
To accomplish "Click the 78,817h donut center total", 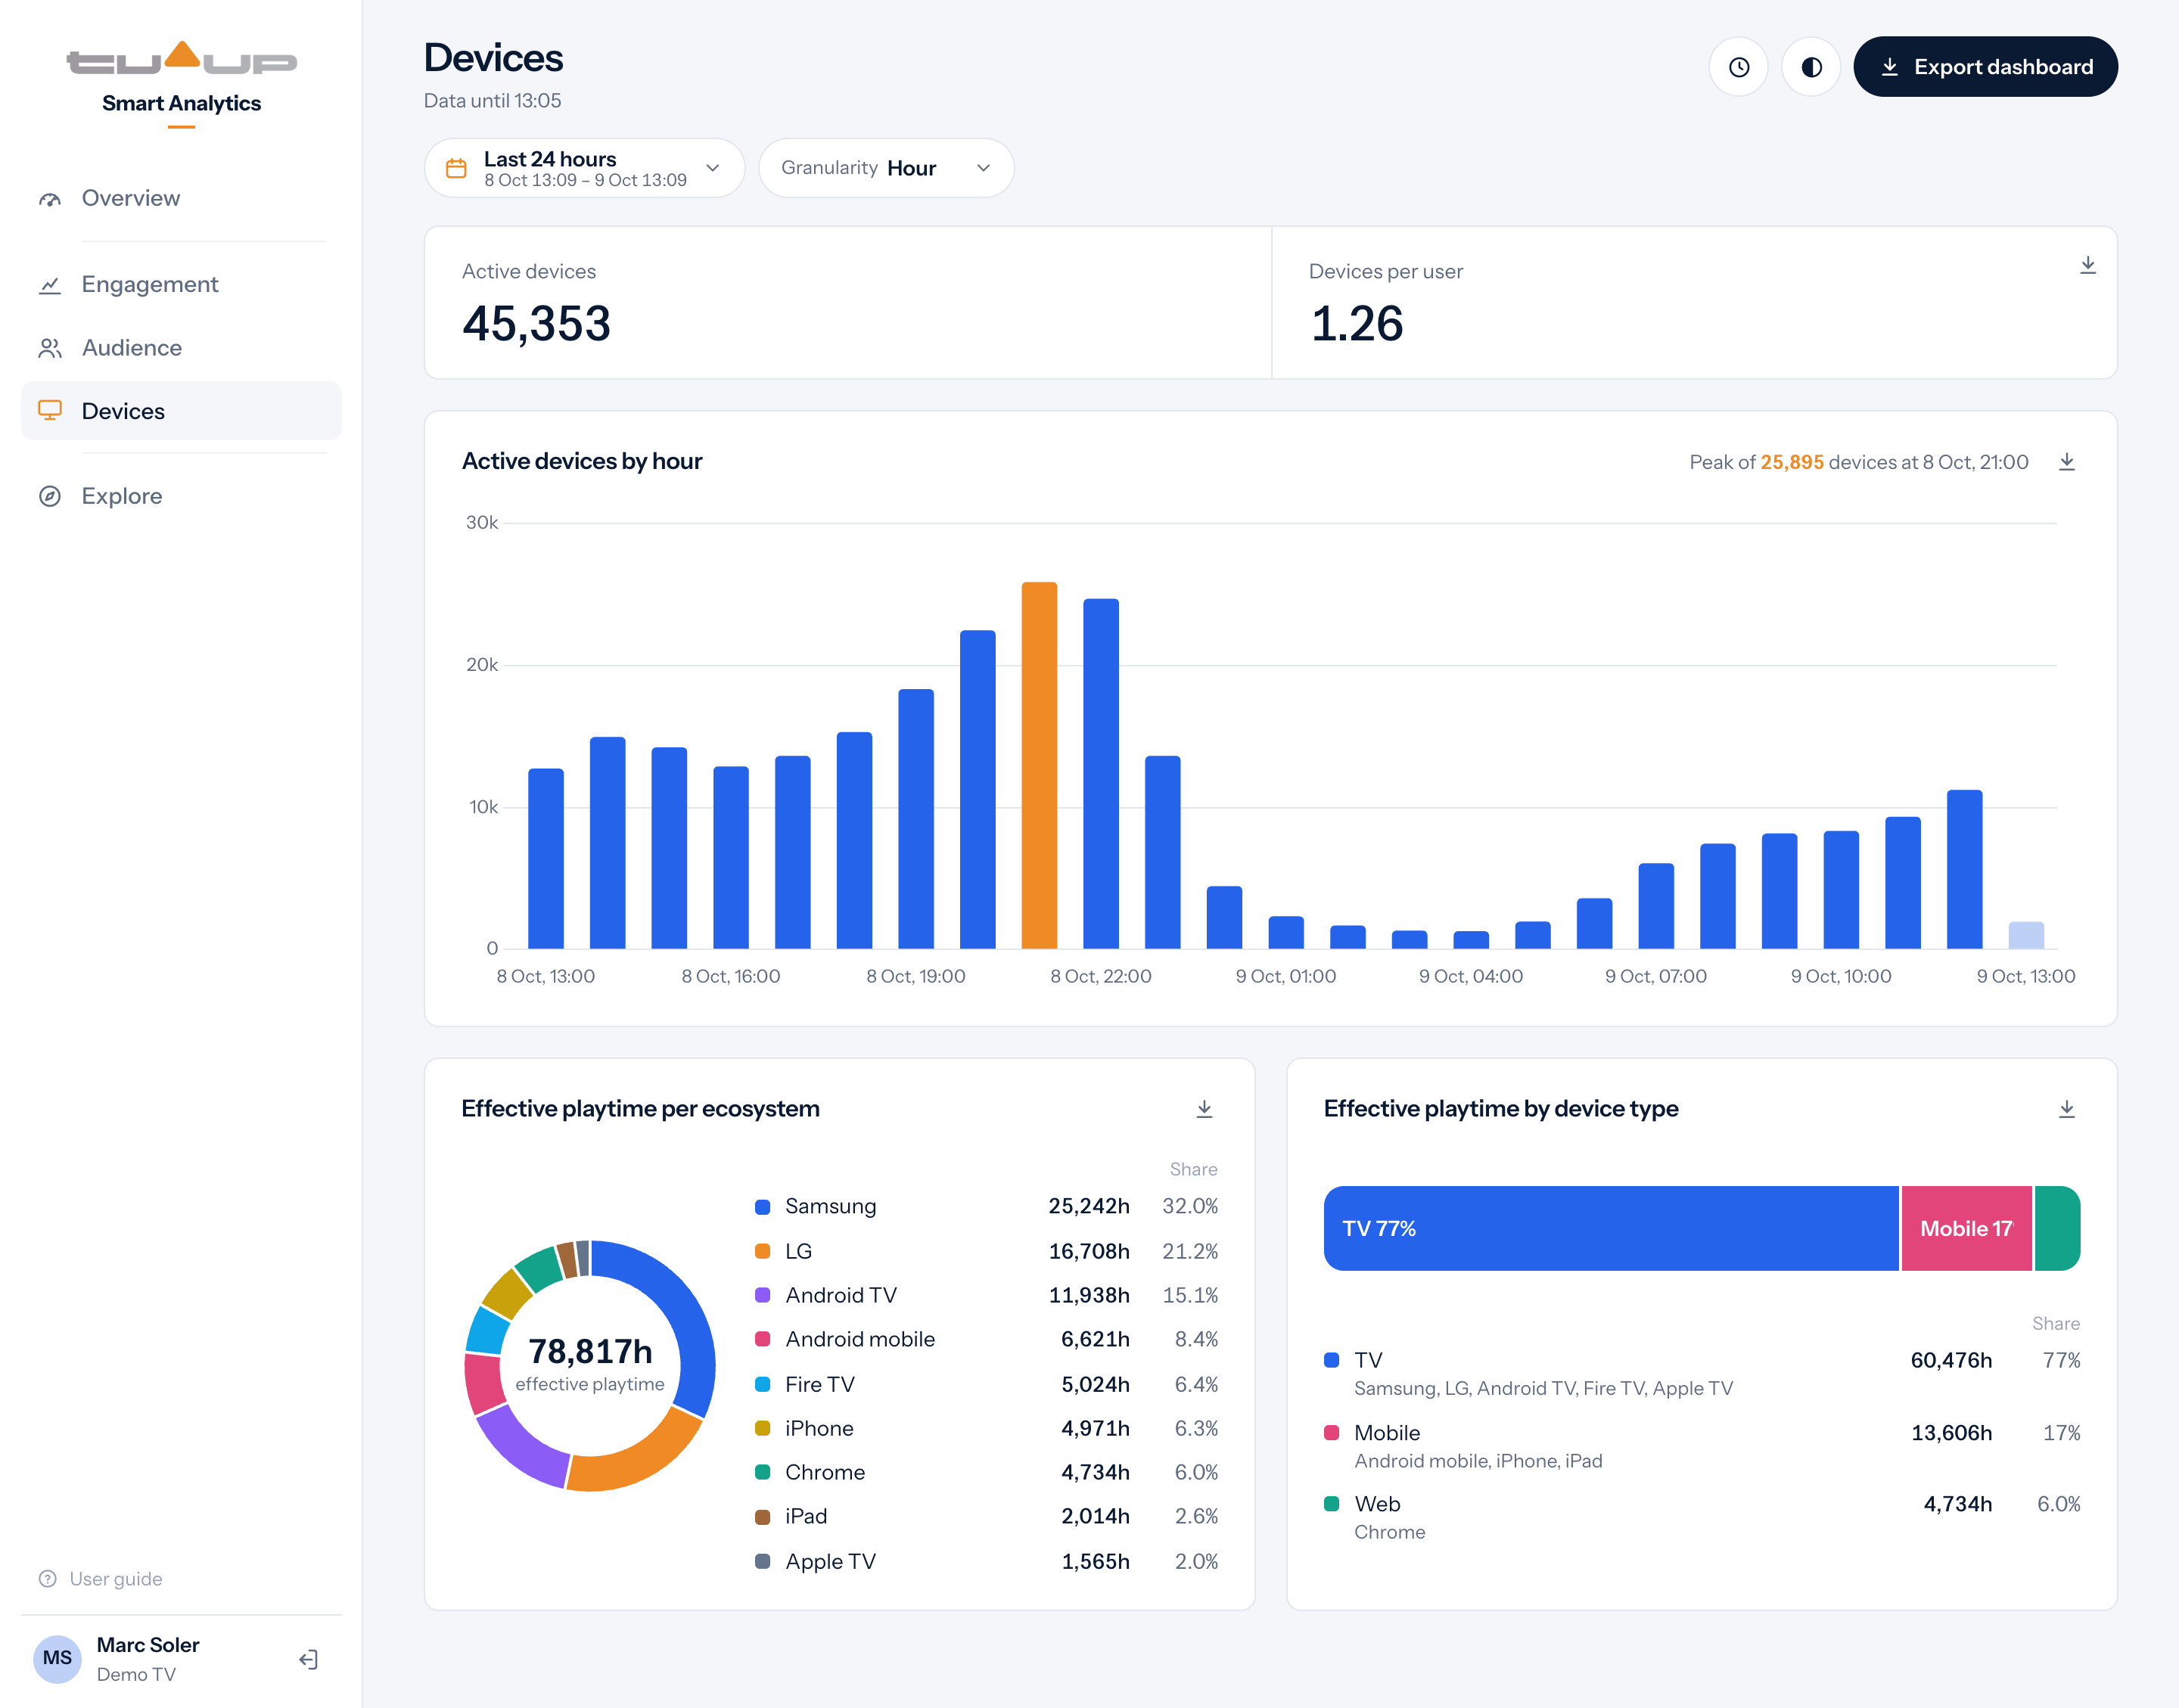I will pos(590,1352).
